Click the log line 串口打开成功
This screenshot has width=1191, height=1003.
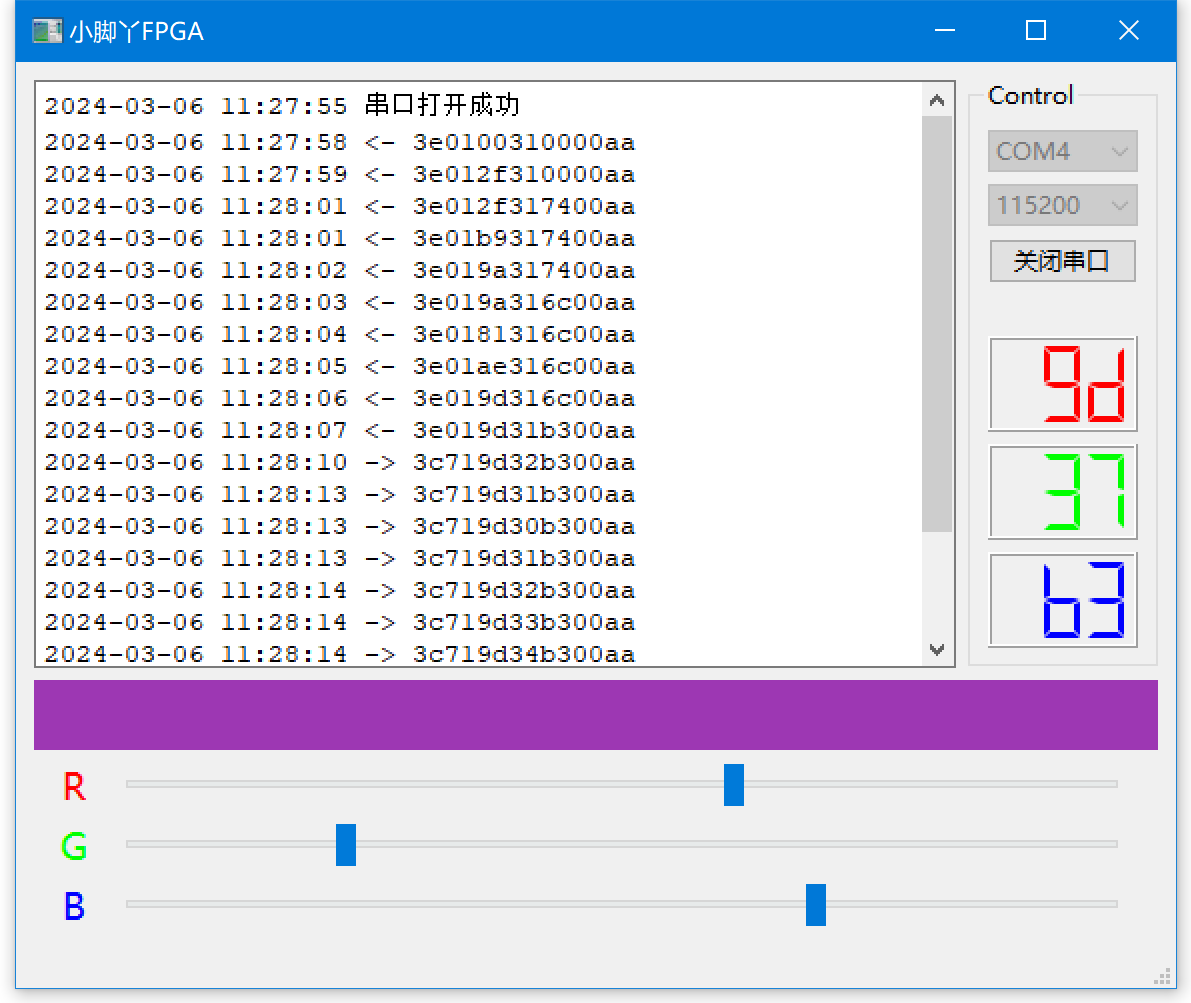click(x=282, y=105)
